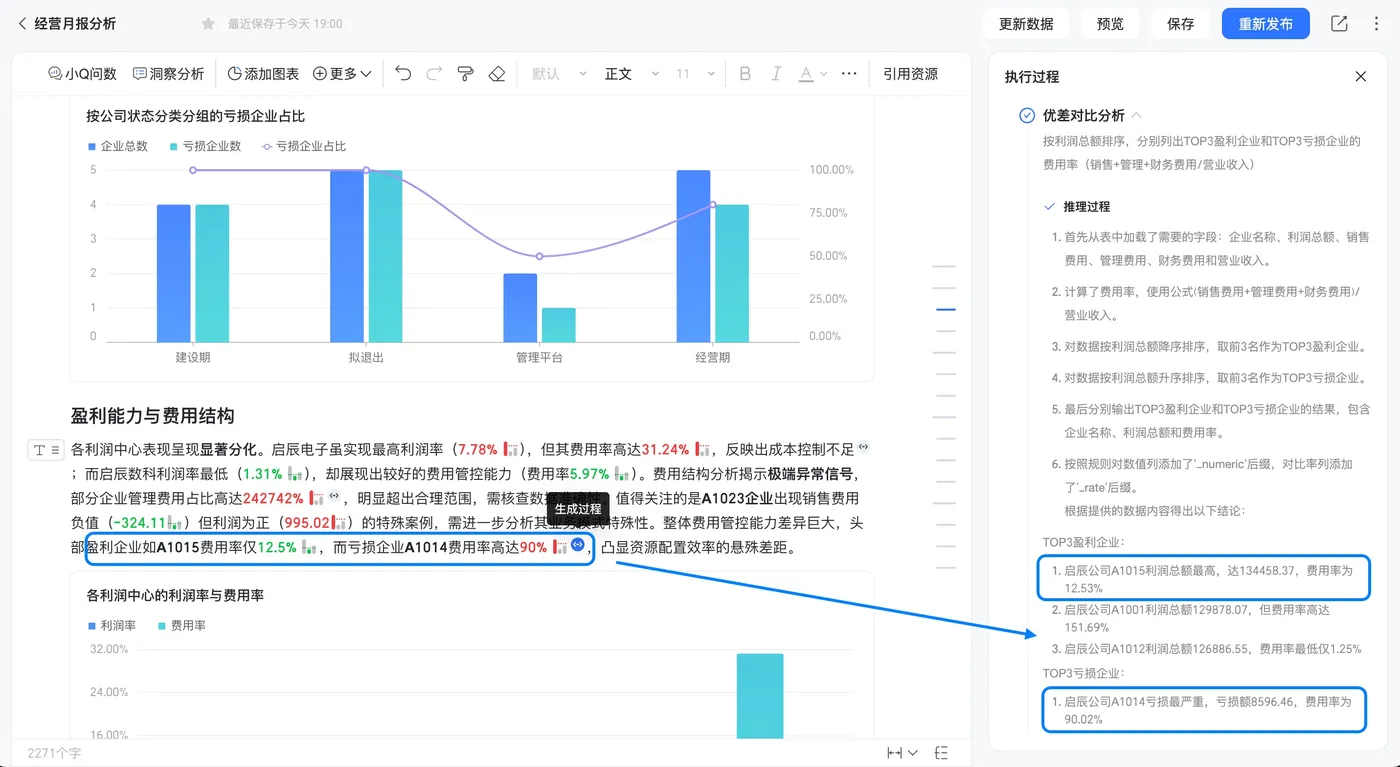Click the paragraph block handle icon

point(45,450)
